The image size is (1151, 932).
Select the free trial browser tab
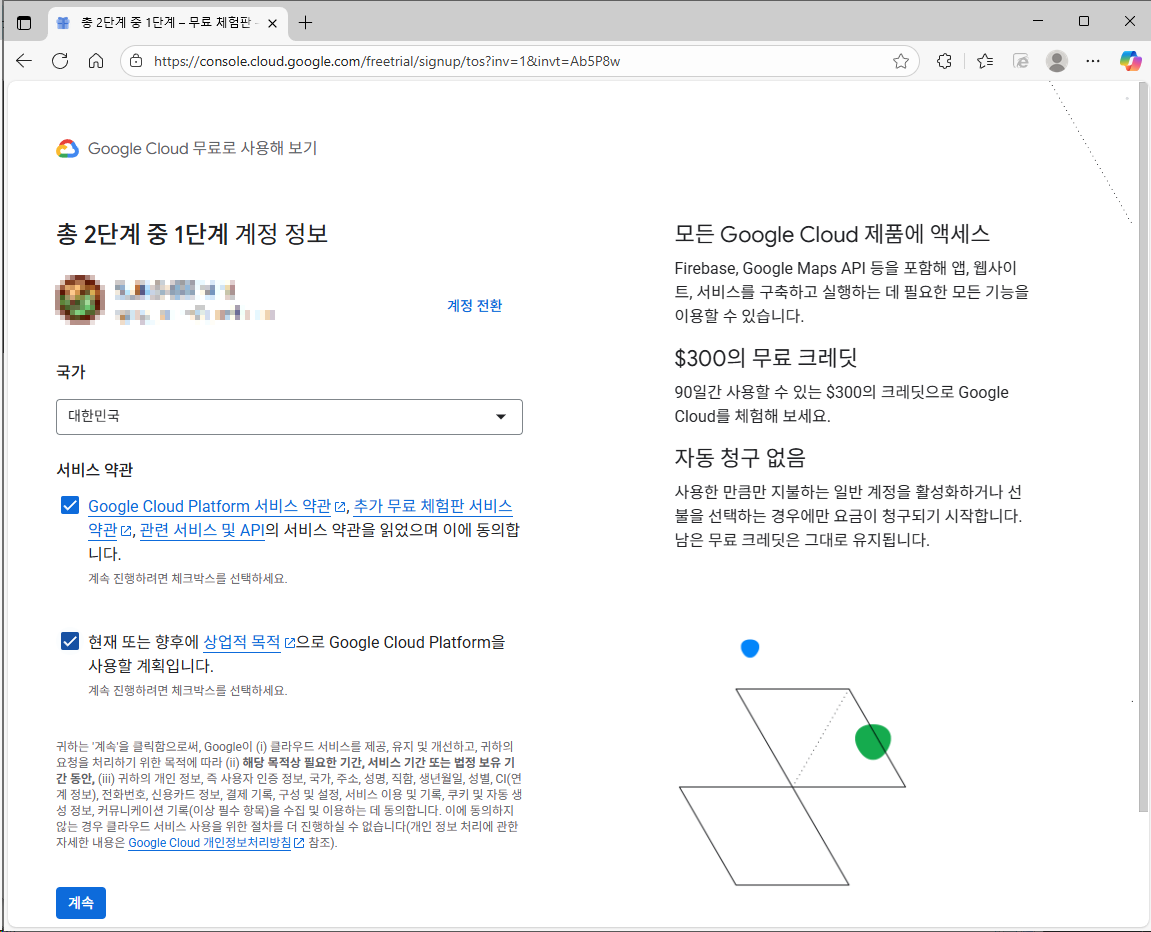[x=167, y=23]
